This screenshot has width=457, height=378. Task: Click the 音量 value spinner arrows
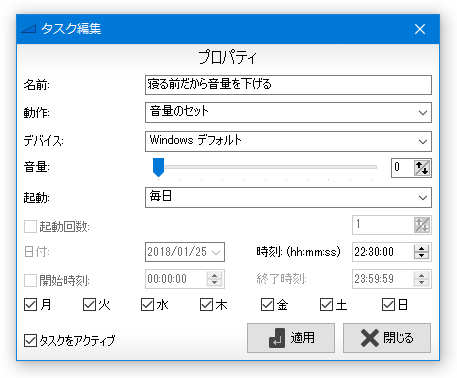tap(422, 168)
